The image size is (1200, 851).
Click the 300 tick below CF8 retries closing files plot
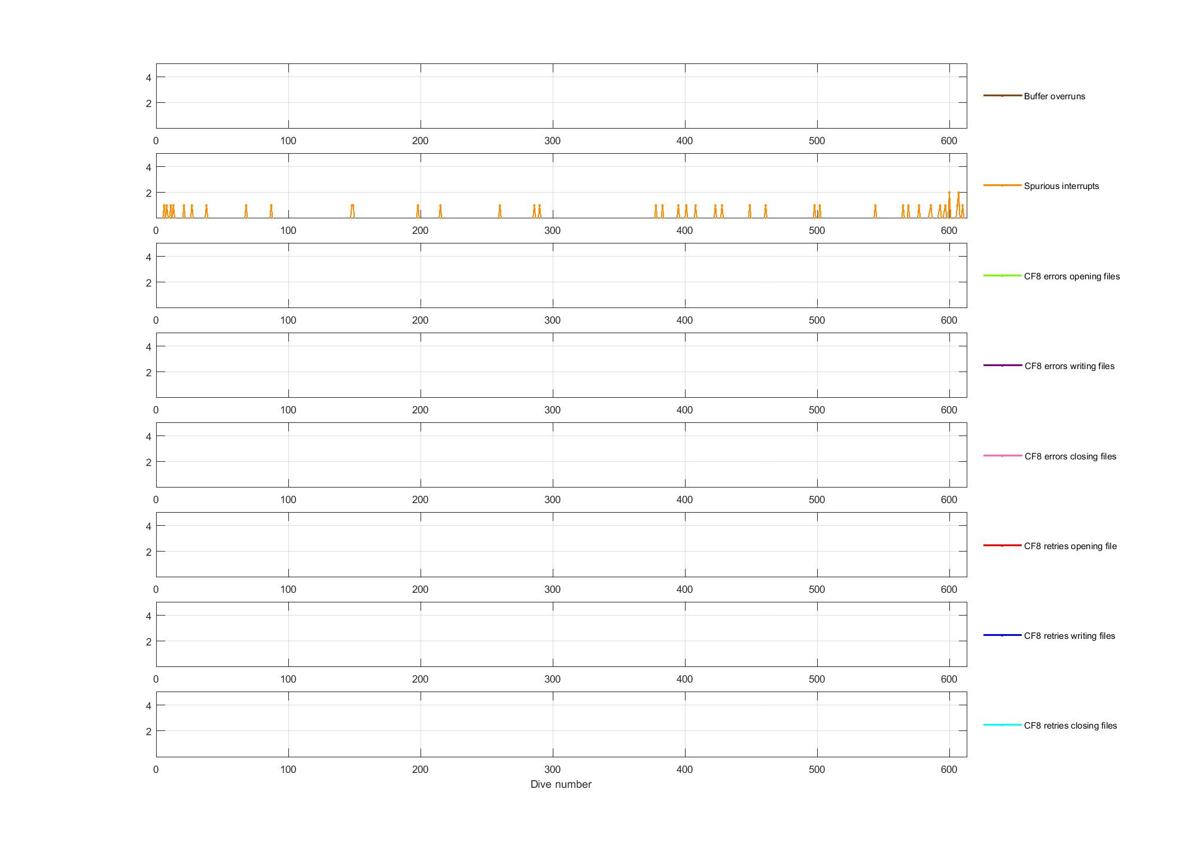552,769
